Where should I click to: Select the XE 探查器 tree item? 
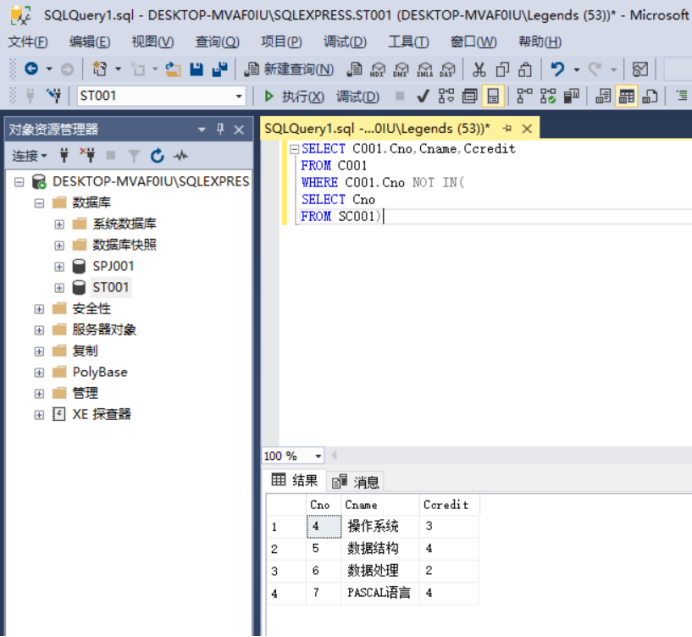[102, 414]
